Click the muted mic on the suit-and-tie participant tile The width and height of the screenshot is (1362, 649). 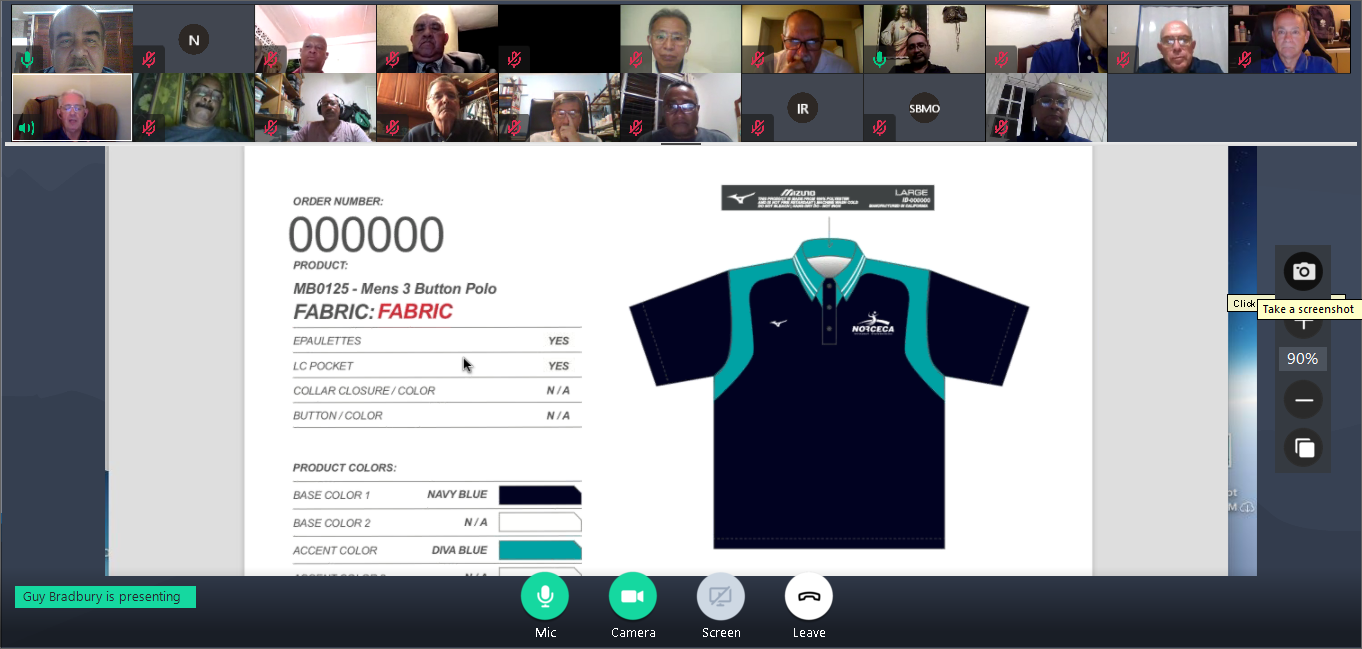tap(392, 59)
